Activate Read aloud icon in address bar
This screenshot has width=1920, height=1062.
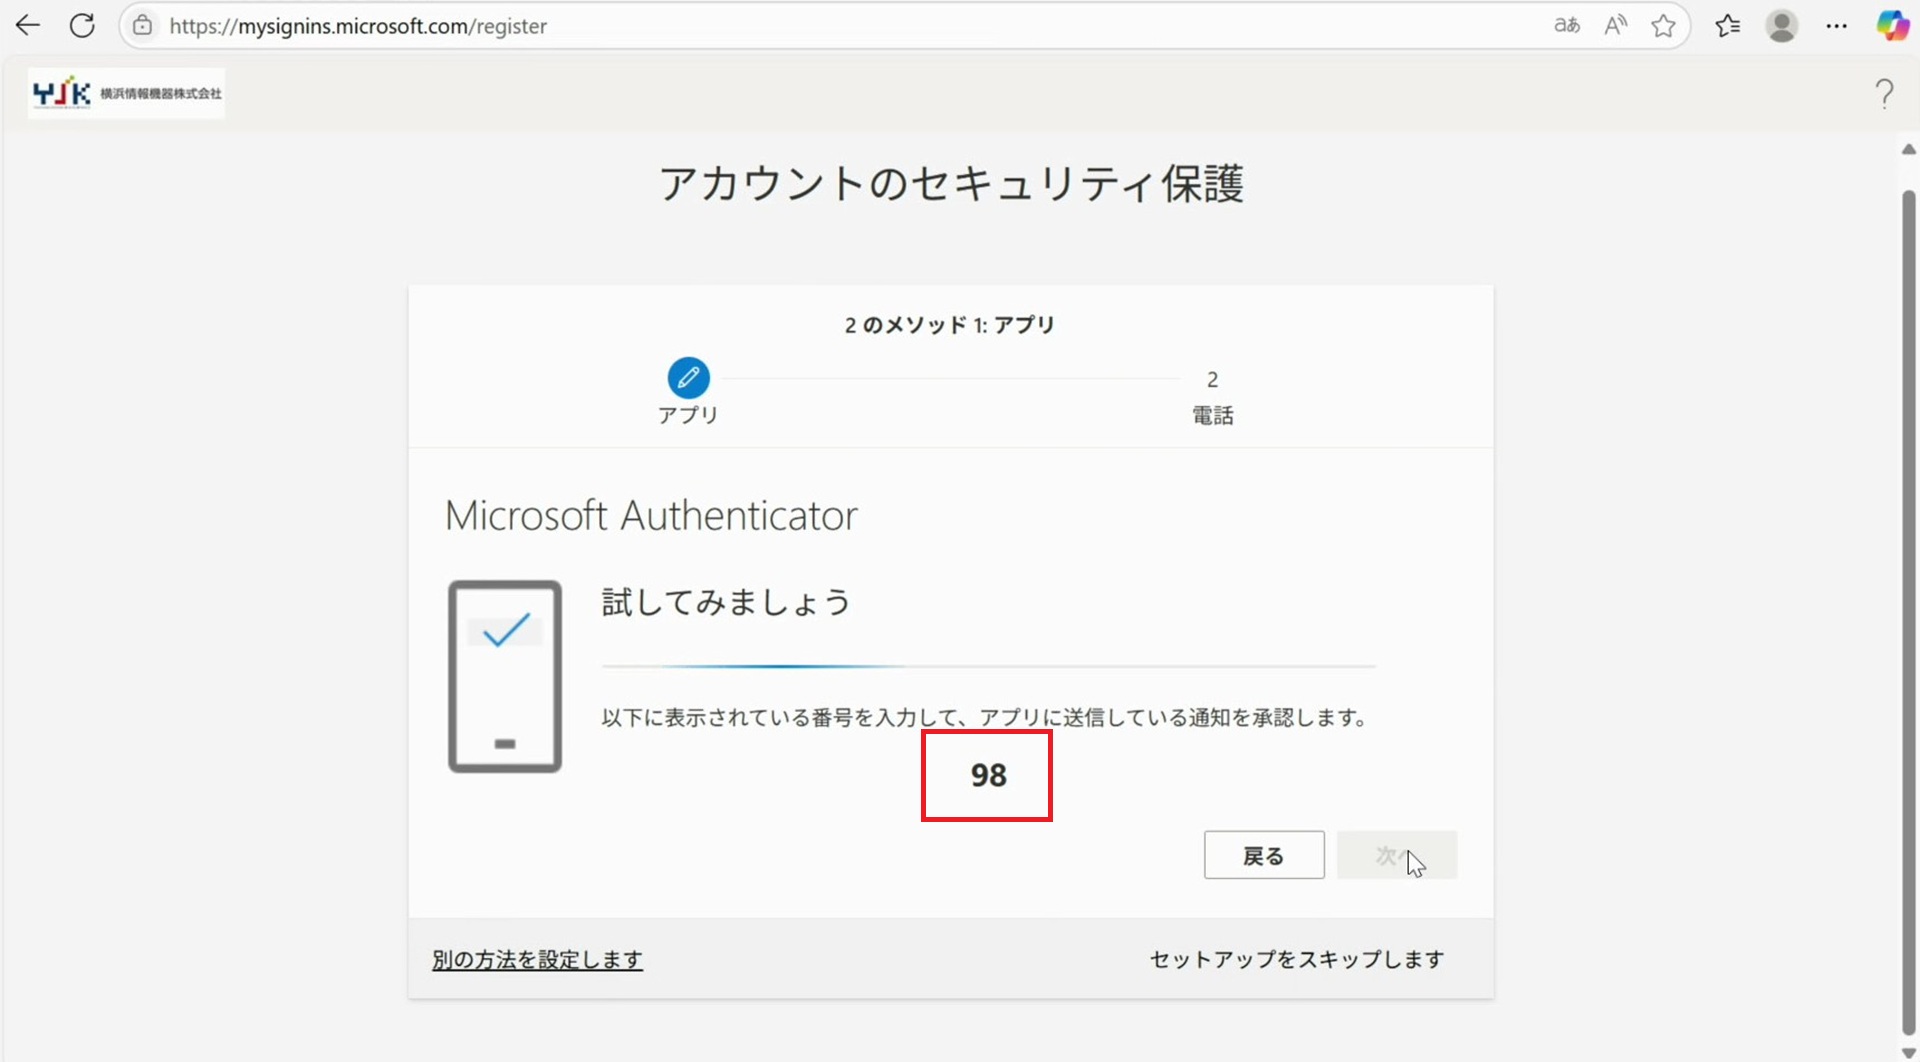pyautogui.click(x=1615, y=26)
